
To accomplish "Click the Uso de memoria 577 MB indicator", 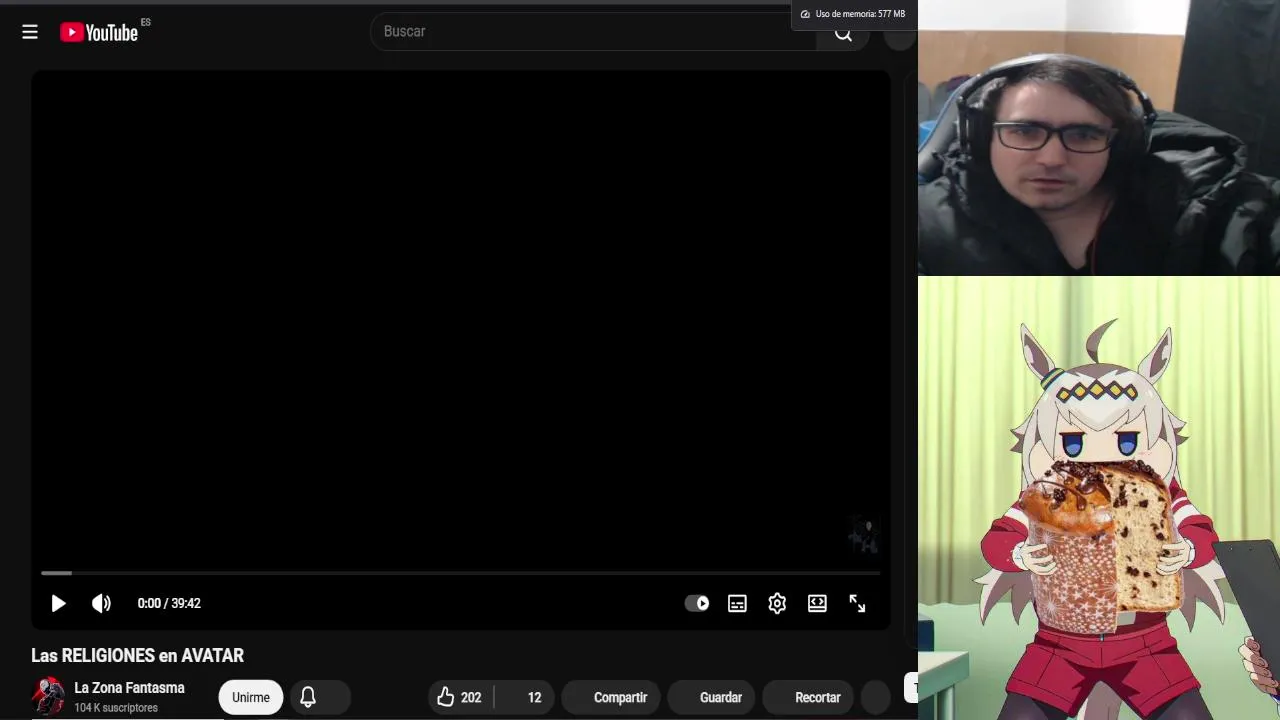I will [x=853, y=14].
